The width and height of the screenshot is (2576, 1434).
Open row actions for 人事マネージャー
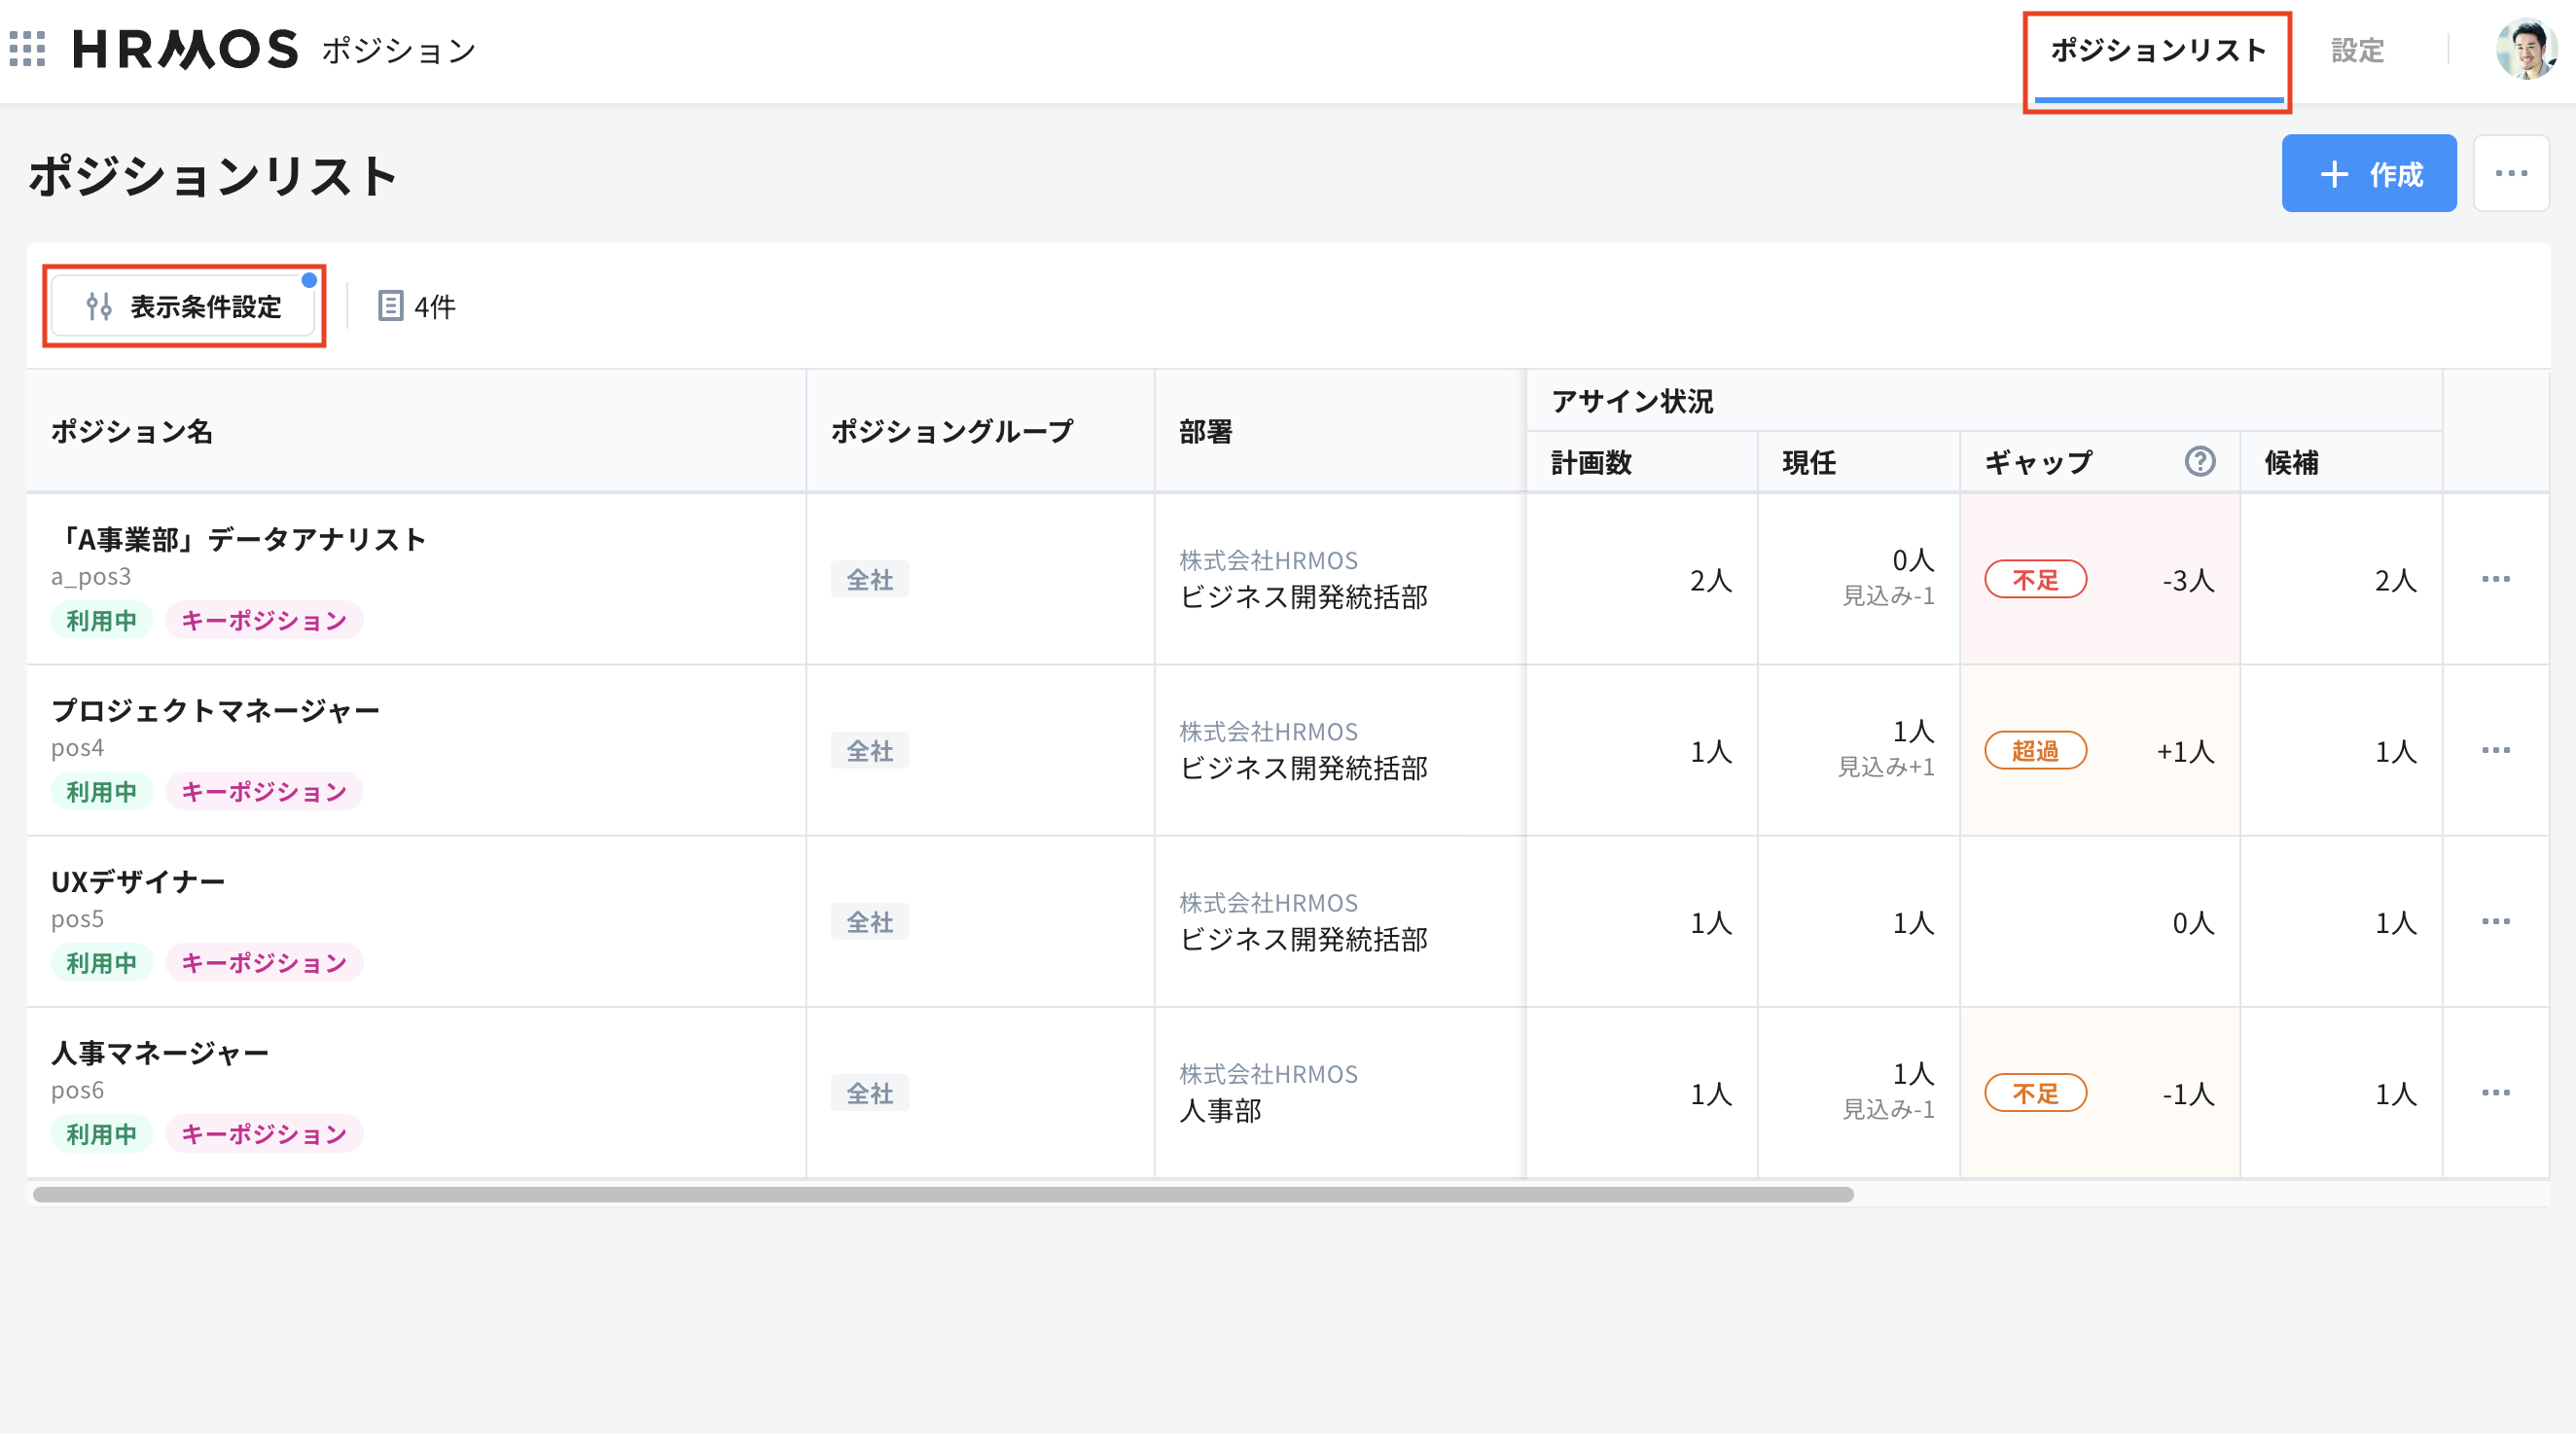[2497, 1092]
